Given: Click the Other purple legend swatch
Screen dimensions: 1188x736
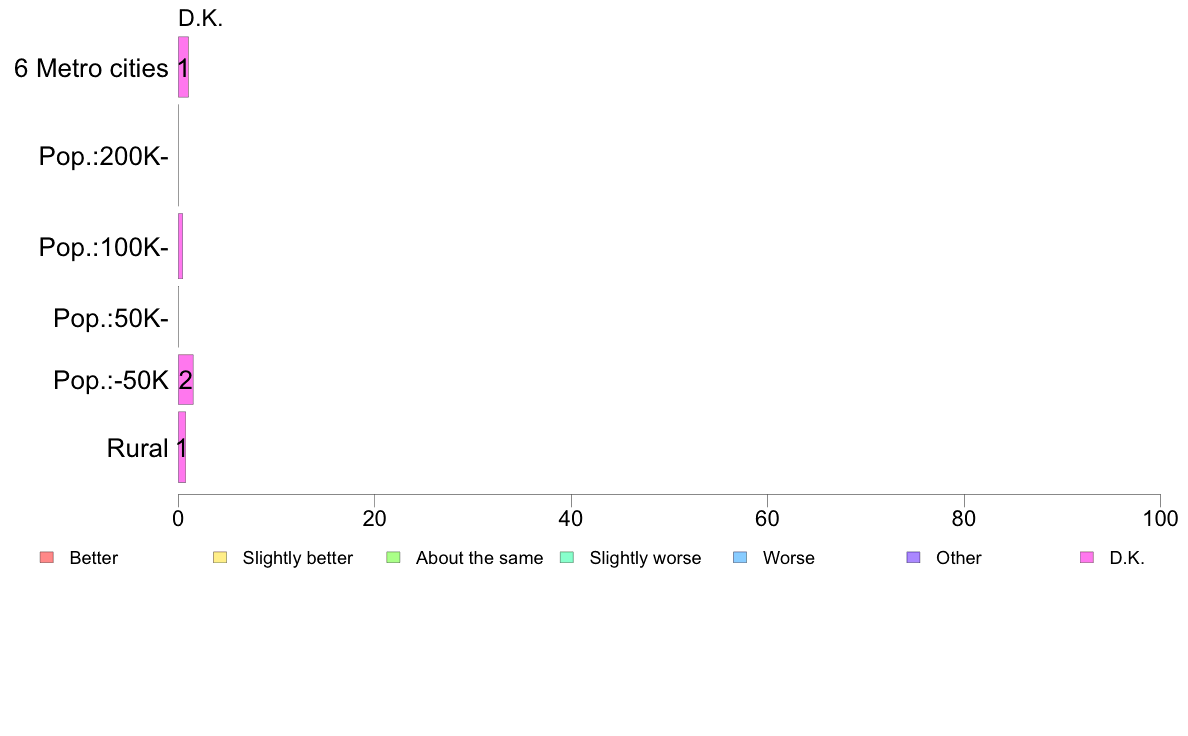Looking at the screenshot, I should 914,557.
